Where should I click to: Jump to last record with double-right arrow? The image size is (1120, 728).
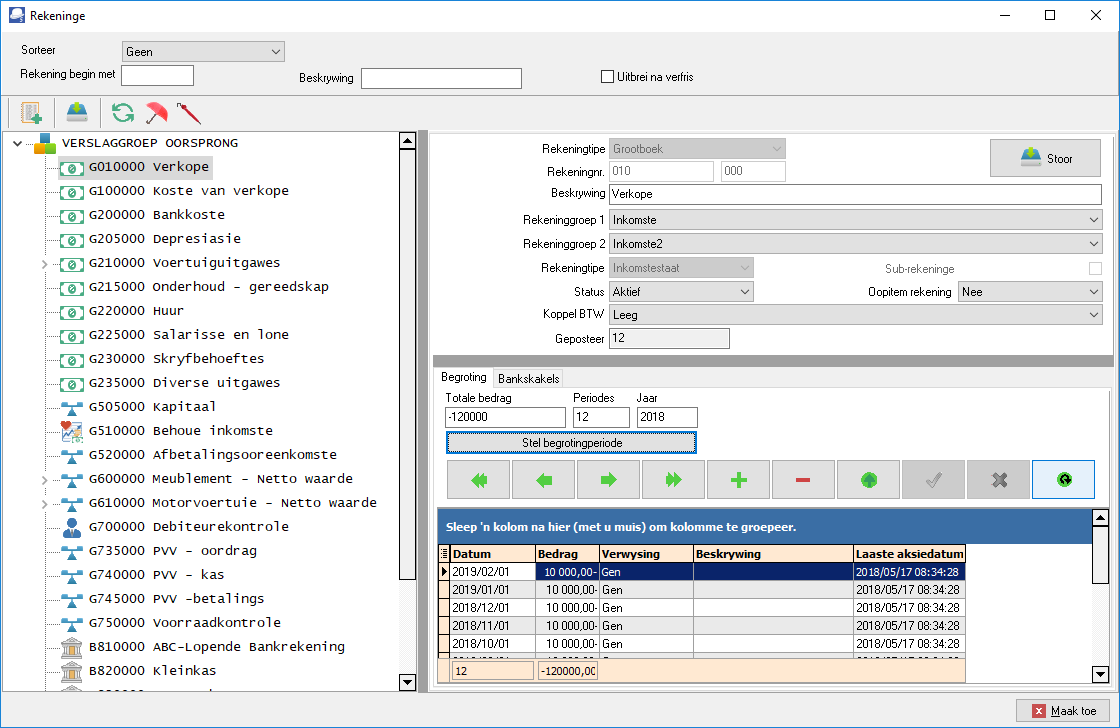tap(674, 479)
